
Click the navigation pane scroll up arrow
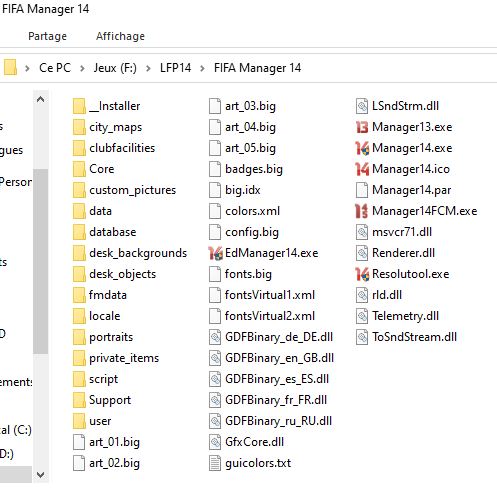[41, 99]
